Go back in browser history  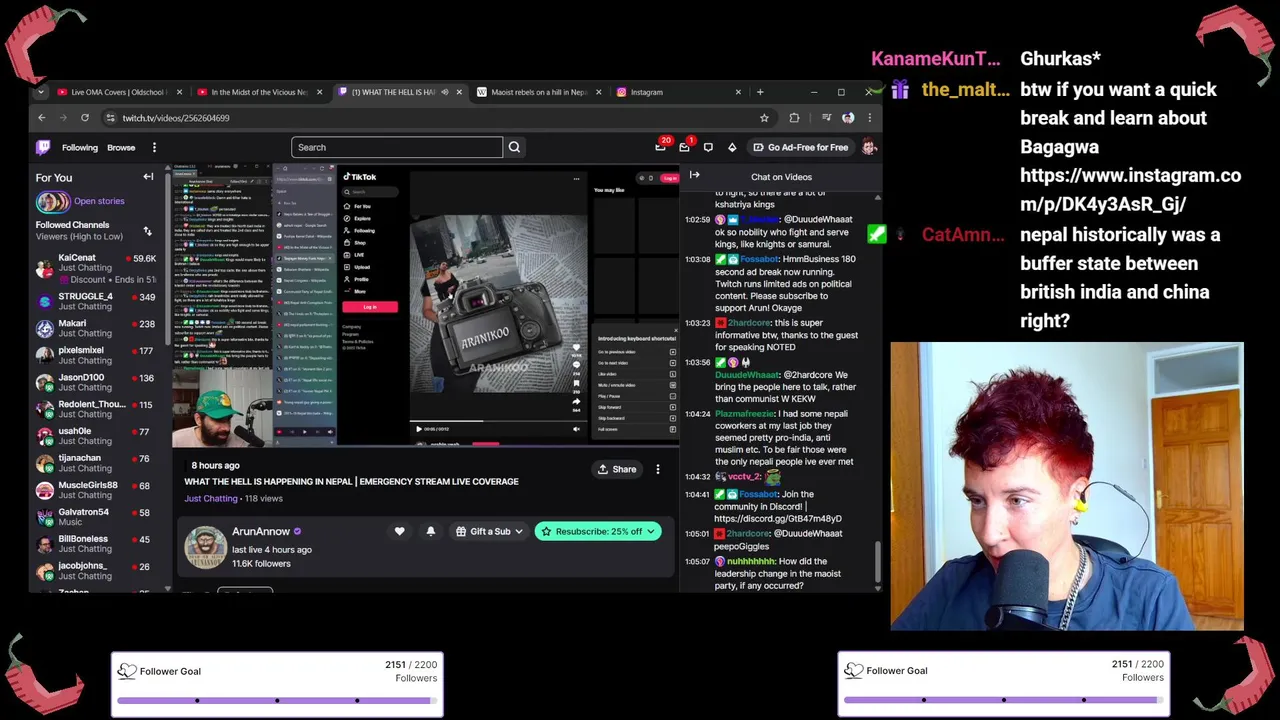pos(42,117)
